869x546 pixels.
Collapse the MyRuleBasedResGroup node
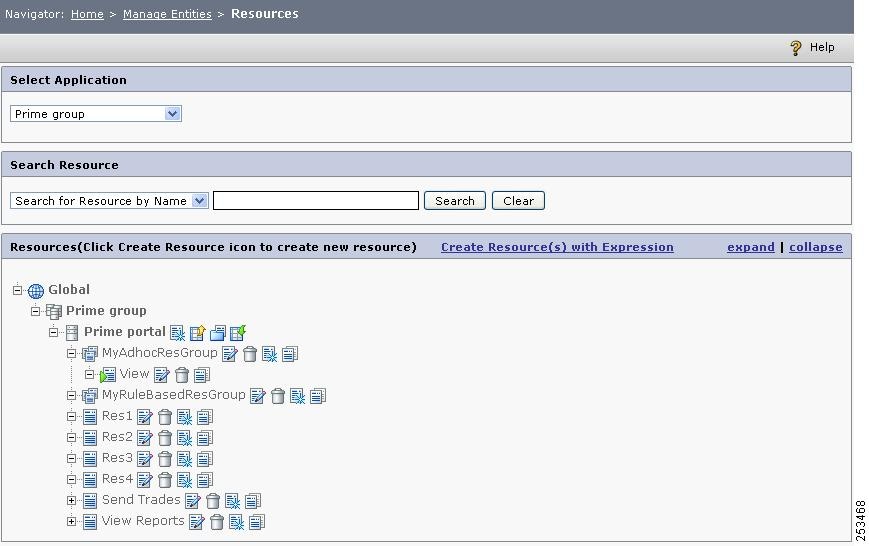71,395
